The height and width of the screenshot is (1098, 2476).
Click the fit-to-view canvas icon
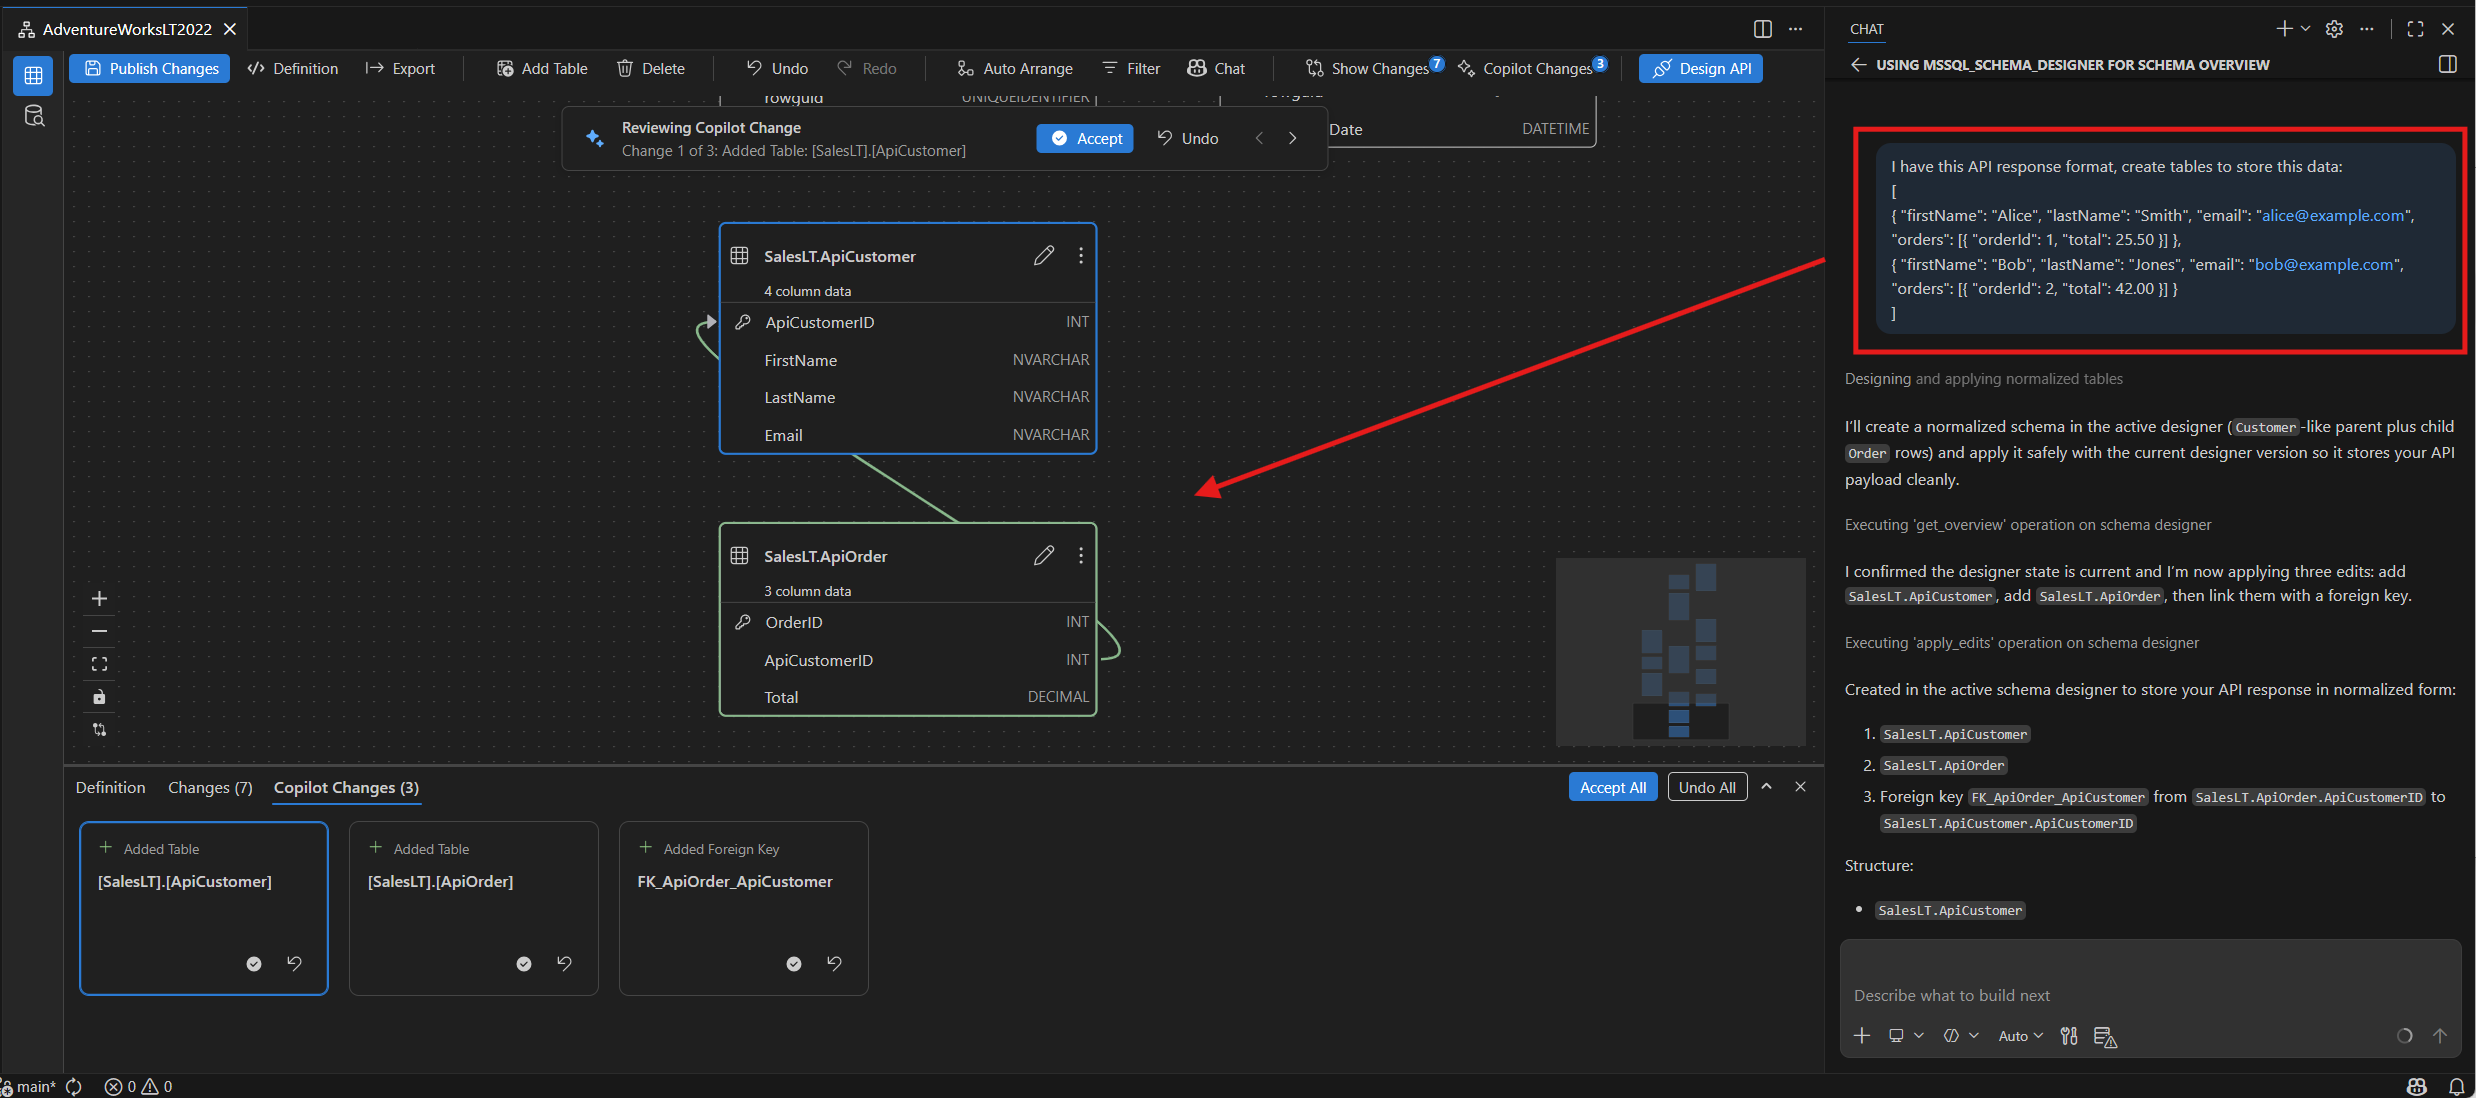click(99, 664)
